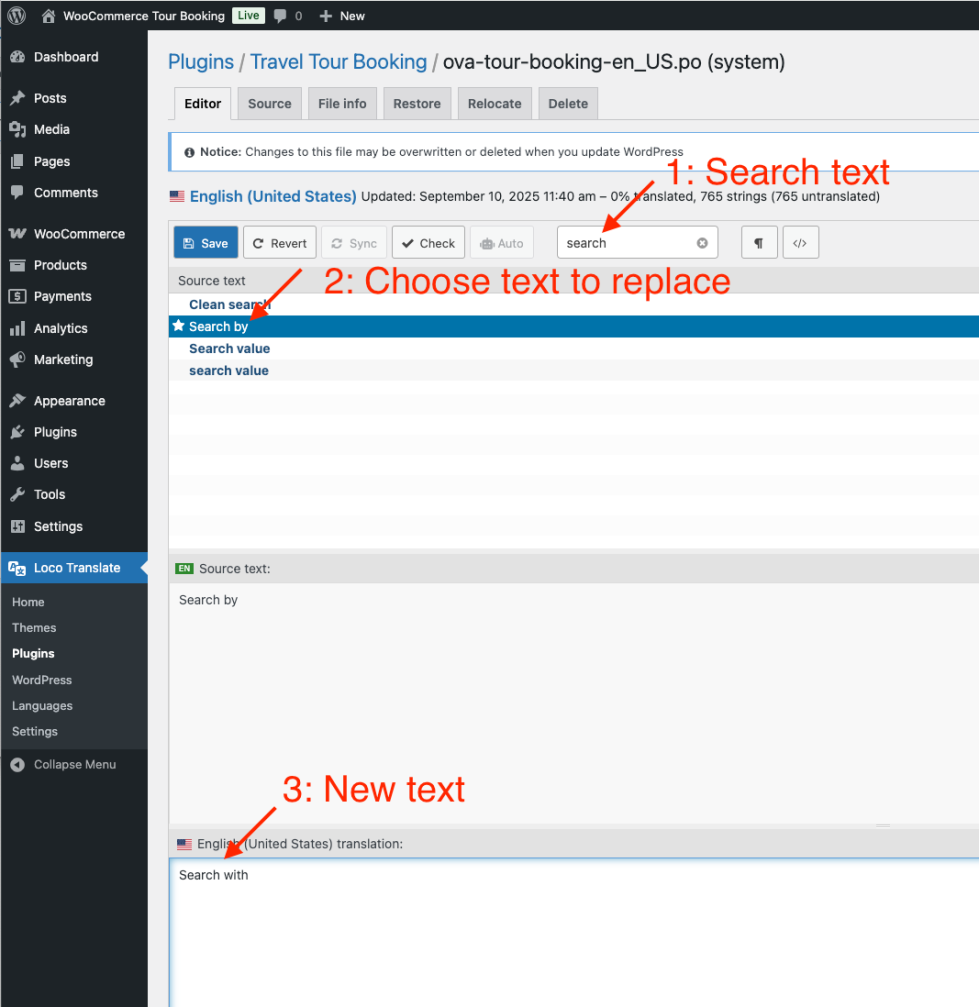Click the Tools wrench icon

tap(17, 495)
